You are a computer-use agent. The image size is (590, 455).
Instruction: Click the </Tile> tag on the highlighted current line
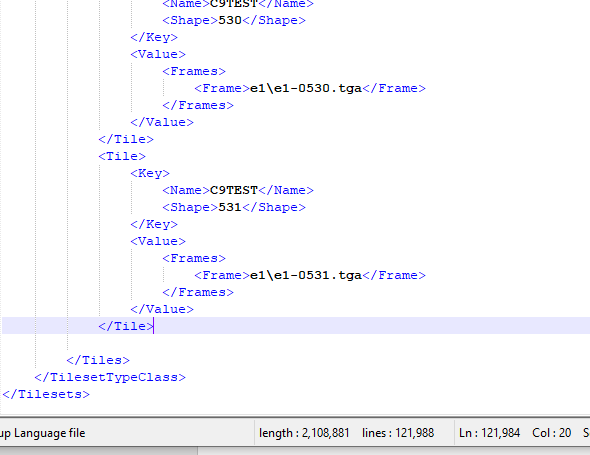click(126, 326)
